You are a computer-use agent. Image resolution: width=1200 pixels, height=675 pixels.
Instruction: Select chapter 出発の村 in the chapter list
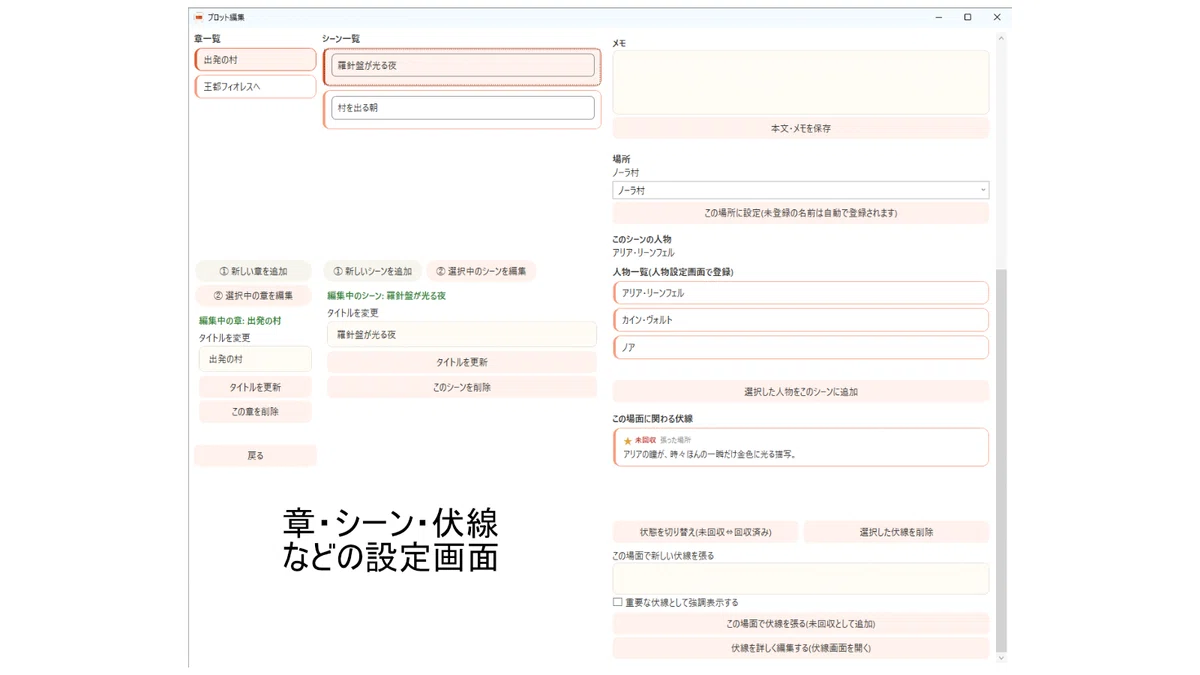coord(256,60)
